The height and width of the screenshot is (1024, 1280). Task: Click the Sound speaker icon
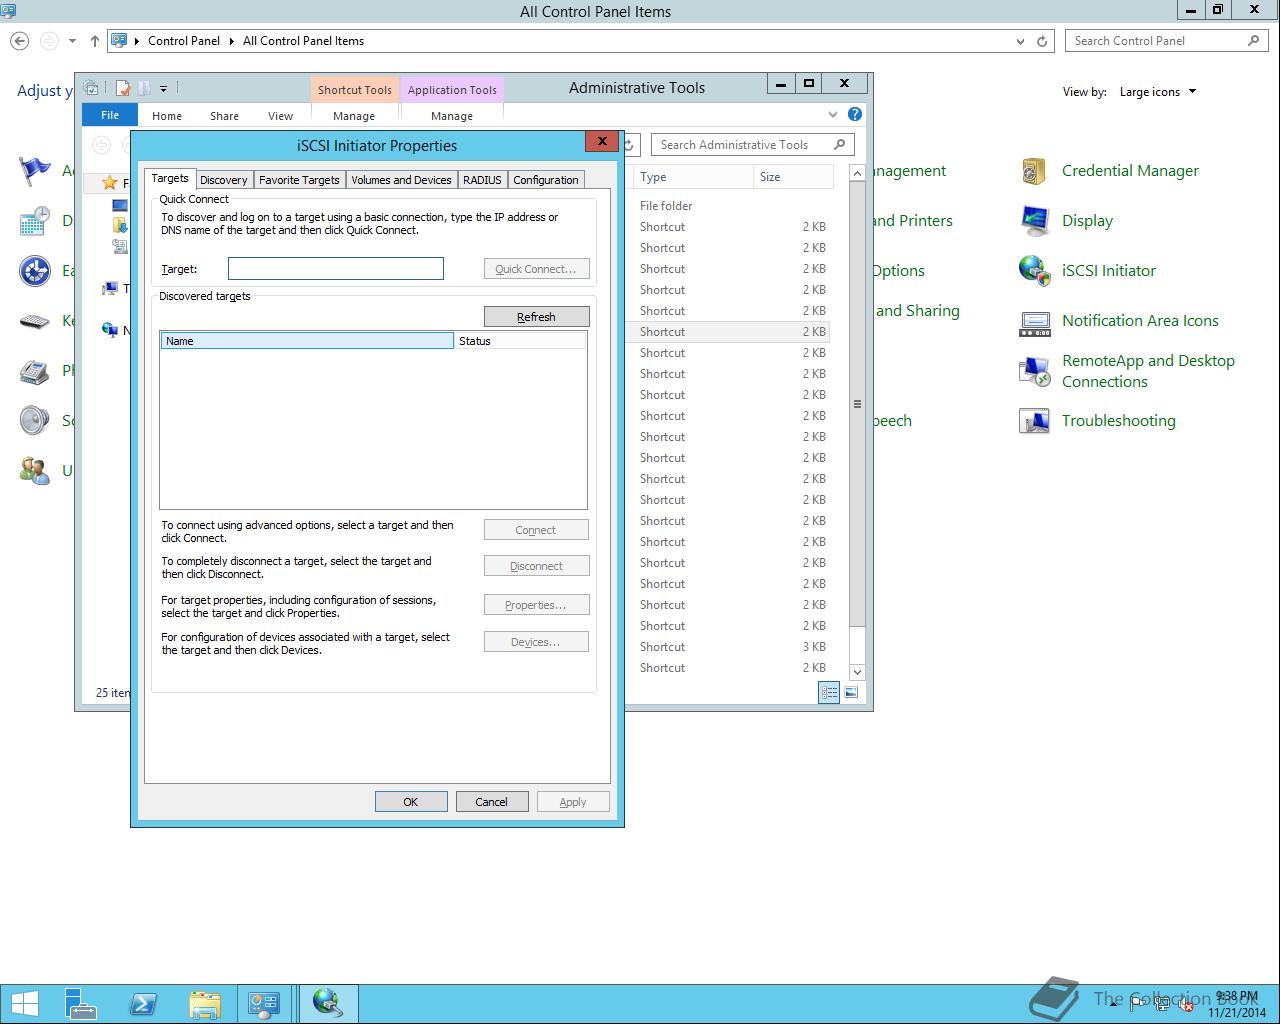pos(35,421)
